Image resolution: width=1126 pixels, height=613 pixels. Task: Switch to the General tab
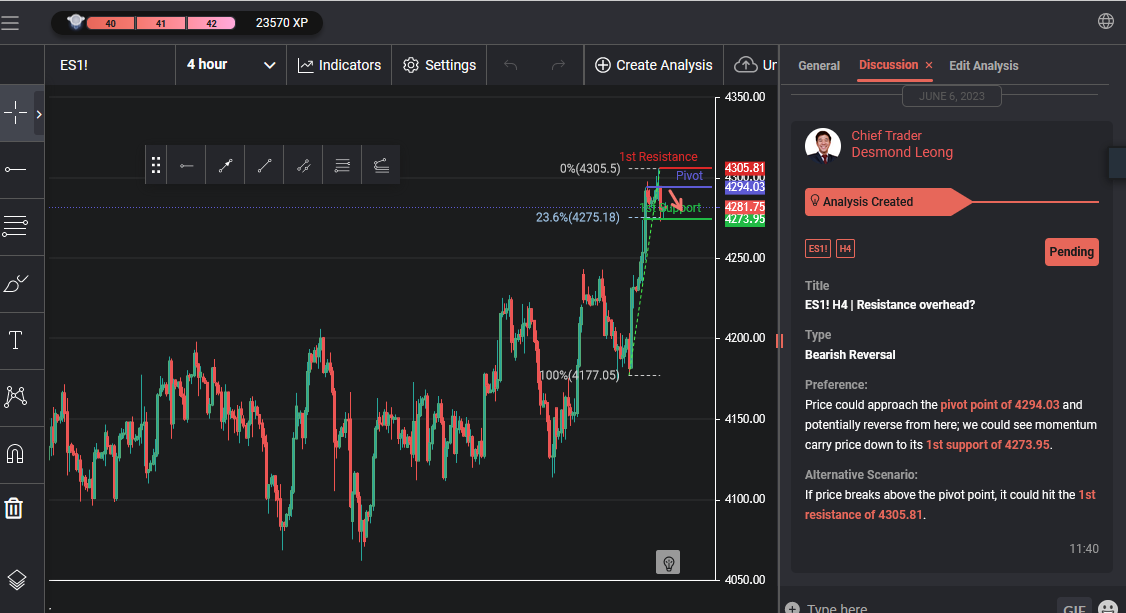(x=819, y=65)
